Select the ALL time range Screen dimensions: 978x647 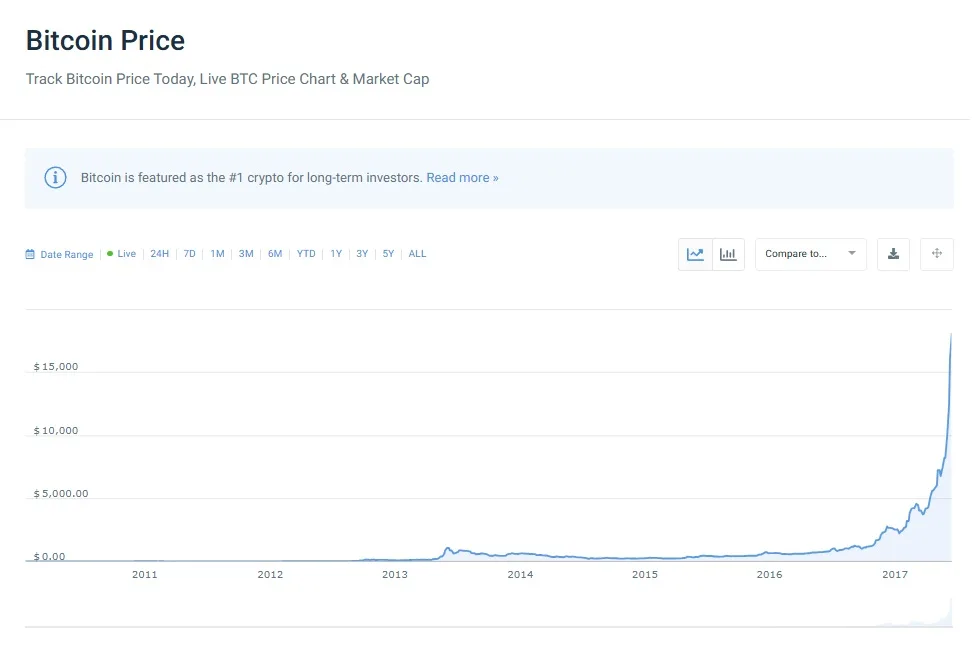click(417, 254)
